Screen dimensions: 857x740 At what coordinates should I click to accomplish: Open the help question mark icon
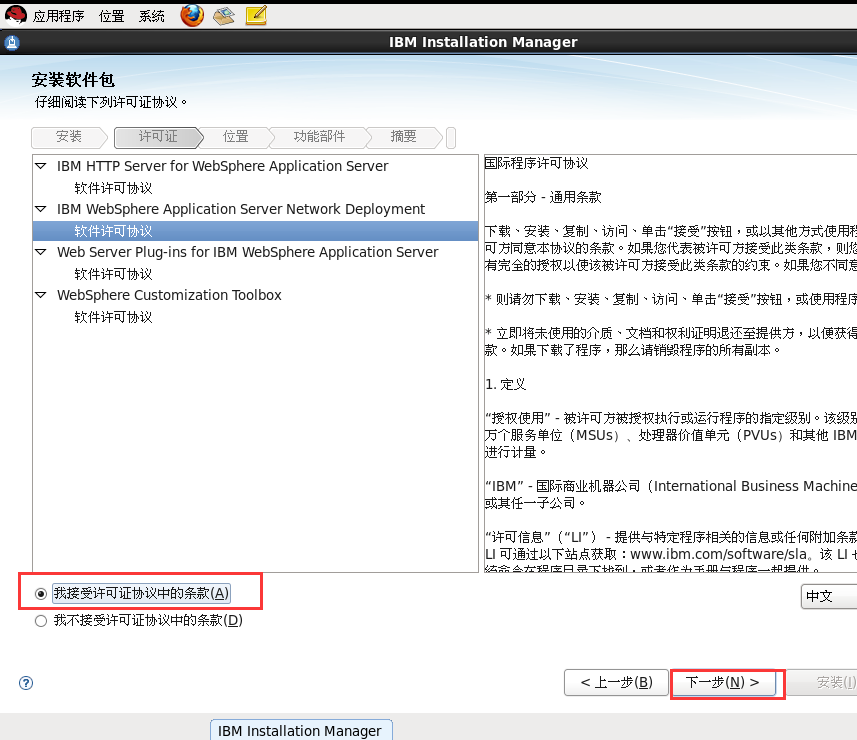(x=26, y=683)
